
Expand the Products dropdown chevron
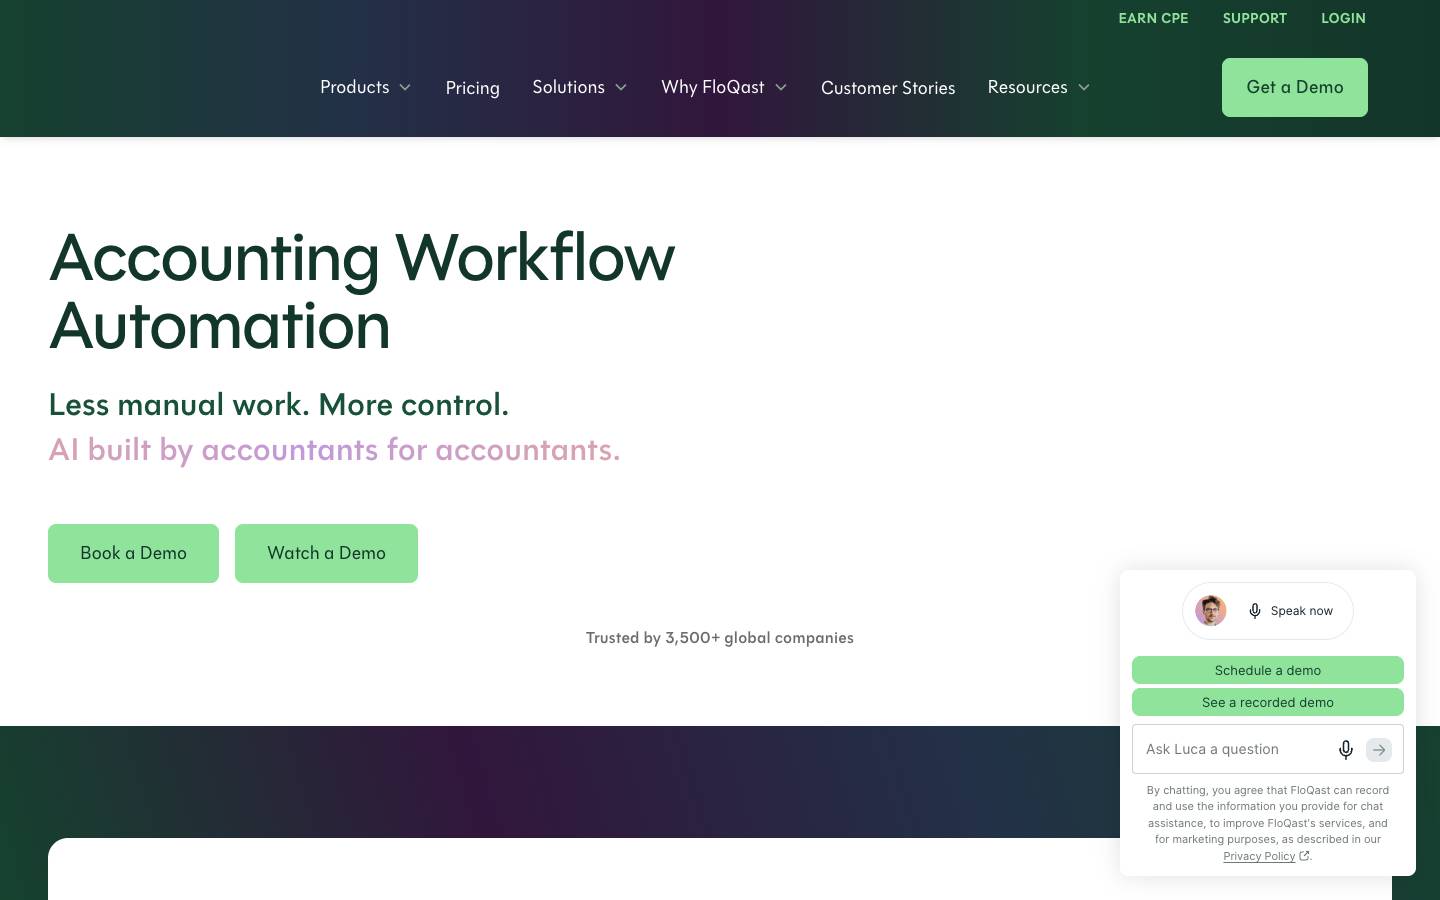coord(405,88)
